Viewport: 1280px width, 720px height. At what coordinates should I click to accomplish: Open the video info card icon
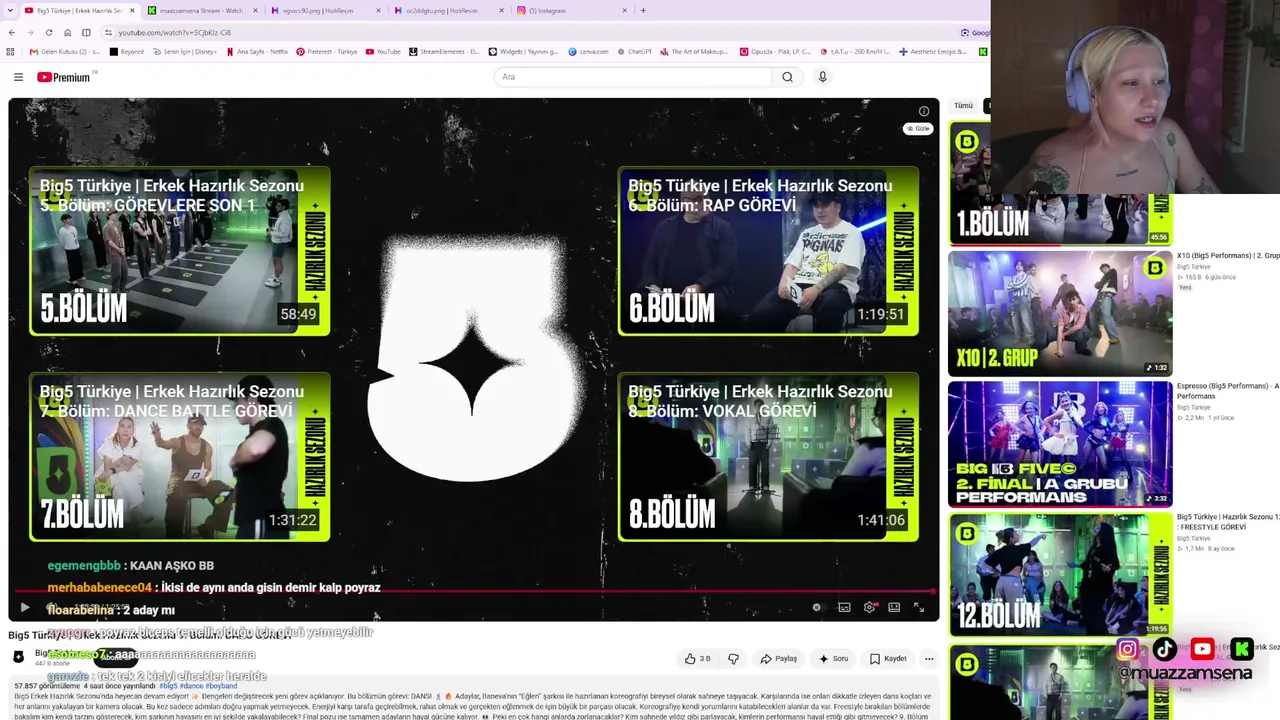click(924, 111)
